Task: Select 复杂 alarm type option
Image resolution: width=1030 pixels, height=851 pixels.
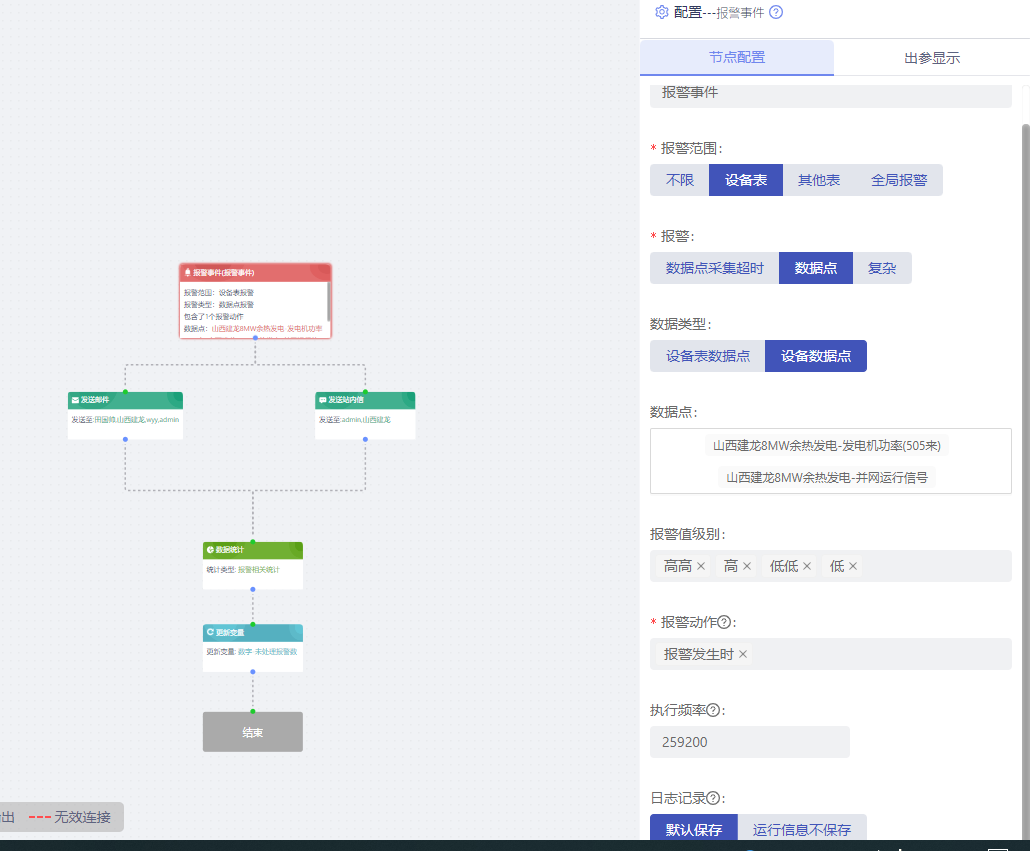Action: 882,267
